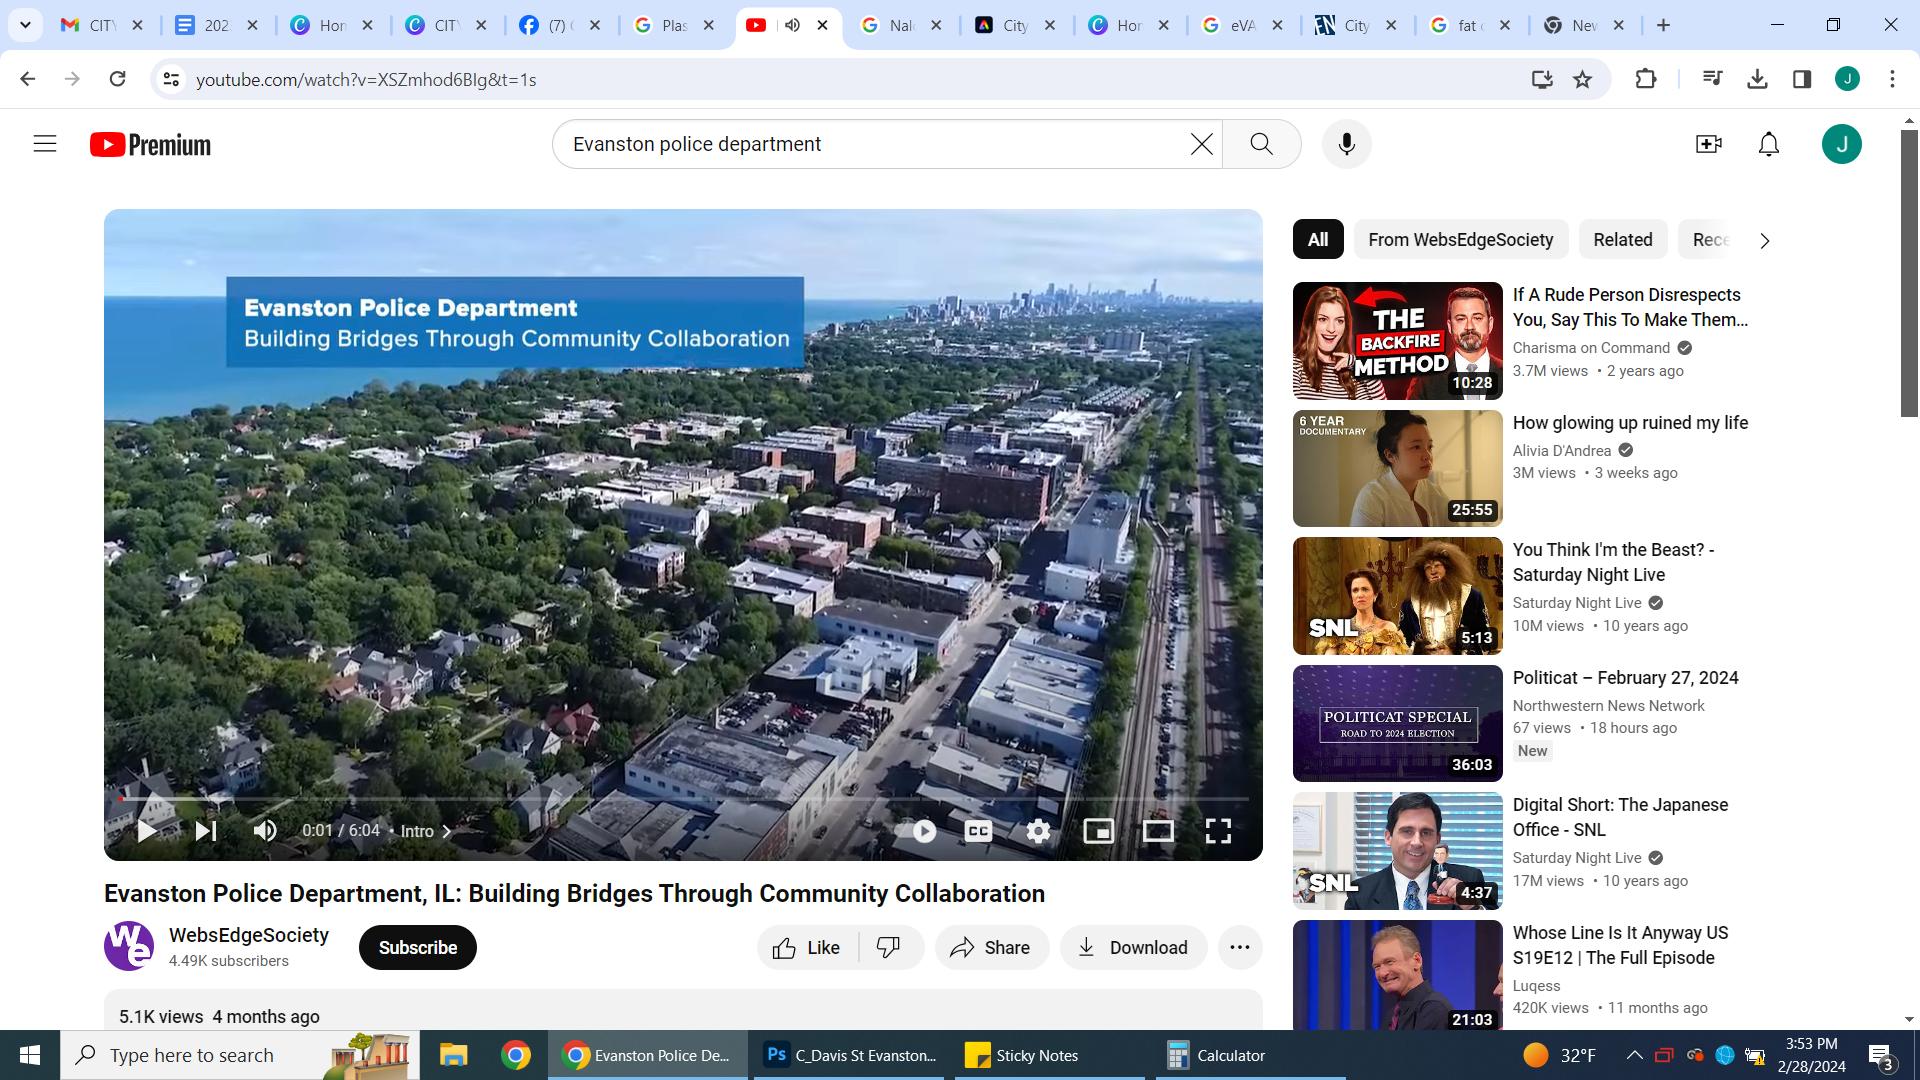
Task: Enter full screen mode
Action: point(1218,831)
